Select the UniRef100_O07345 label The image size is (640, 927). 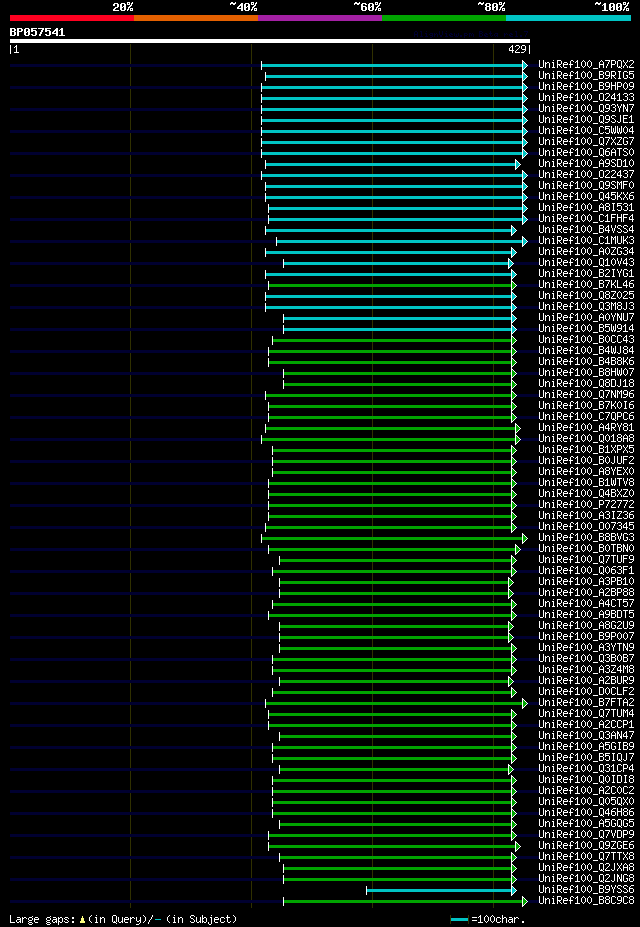(x=586, y=527)
